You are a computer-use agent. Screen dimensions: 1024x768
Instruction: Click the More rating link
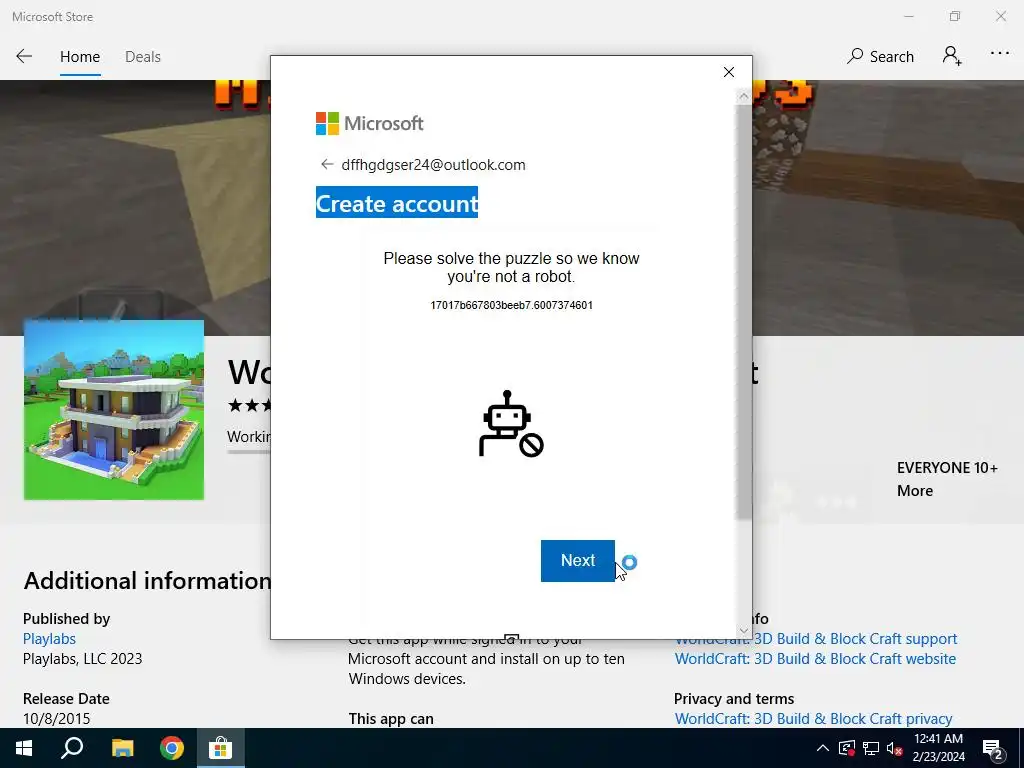click(x=915, y=490)
